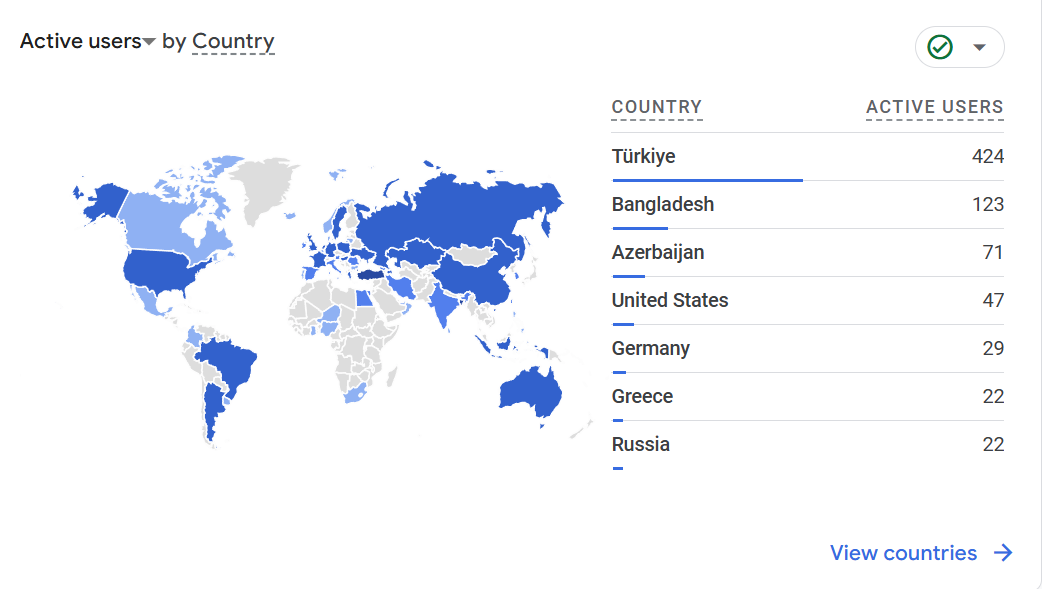This screenshot has height=589, width=1042.
Task: Click the green checkmark status icon
Action: click(x=940, y=47)
